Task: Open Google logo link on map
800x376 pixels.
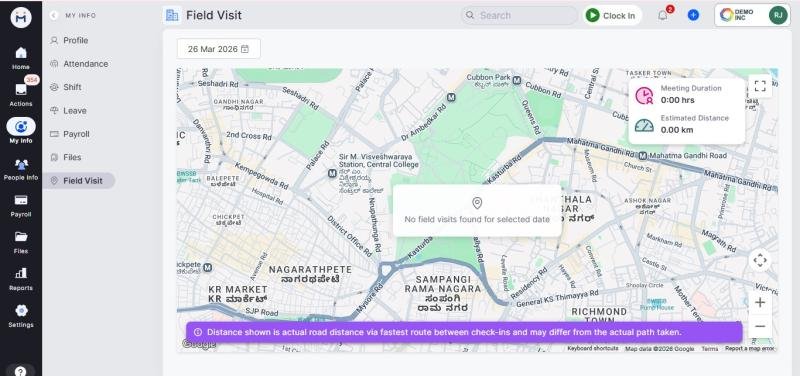Action: [x=199, y=345]
